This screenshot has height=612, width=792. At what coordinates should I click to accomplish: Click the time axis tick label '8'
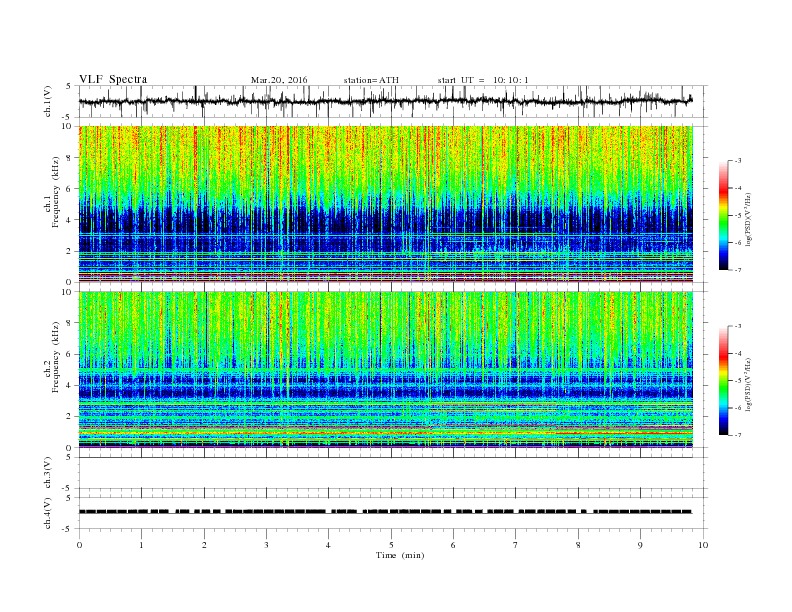578,545
